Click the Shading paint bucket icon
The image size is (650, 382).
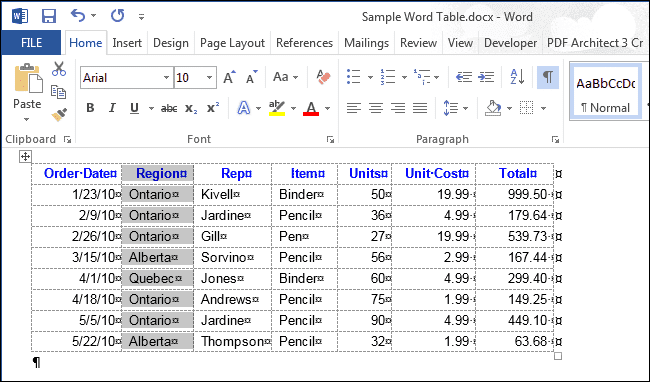pyautogui.click(x=493, y=109)
